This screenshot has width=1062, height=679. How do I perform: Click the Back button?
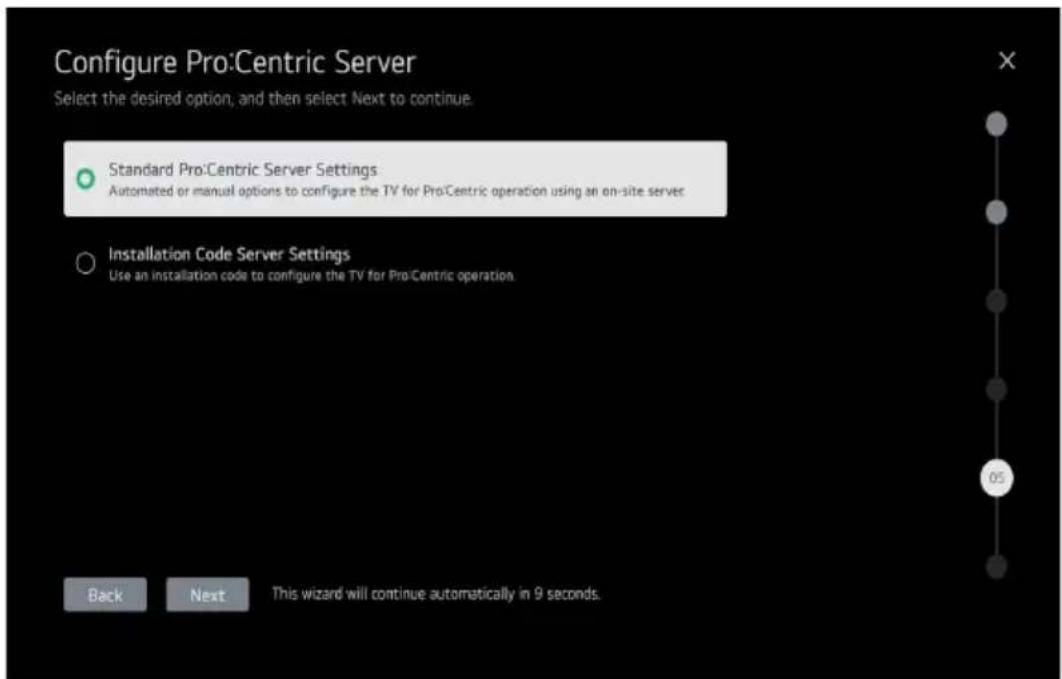(105, 594)
